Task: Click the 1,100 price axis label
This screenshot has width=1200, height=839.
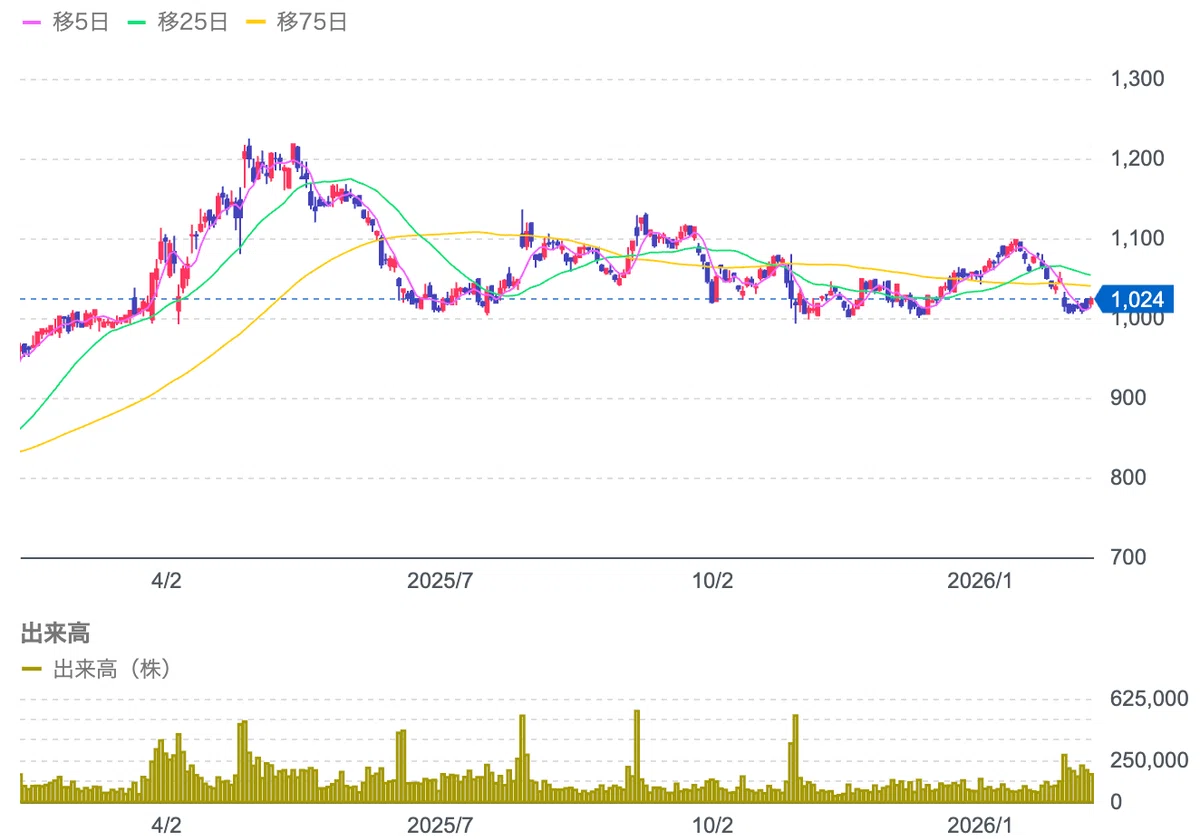Action: (1138, 239)
